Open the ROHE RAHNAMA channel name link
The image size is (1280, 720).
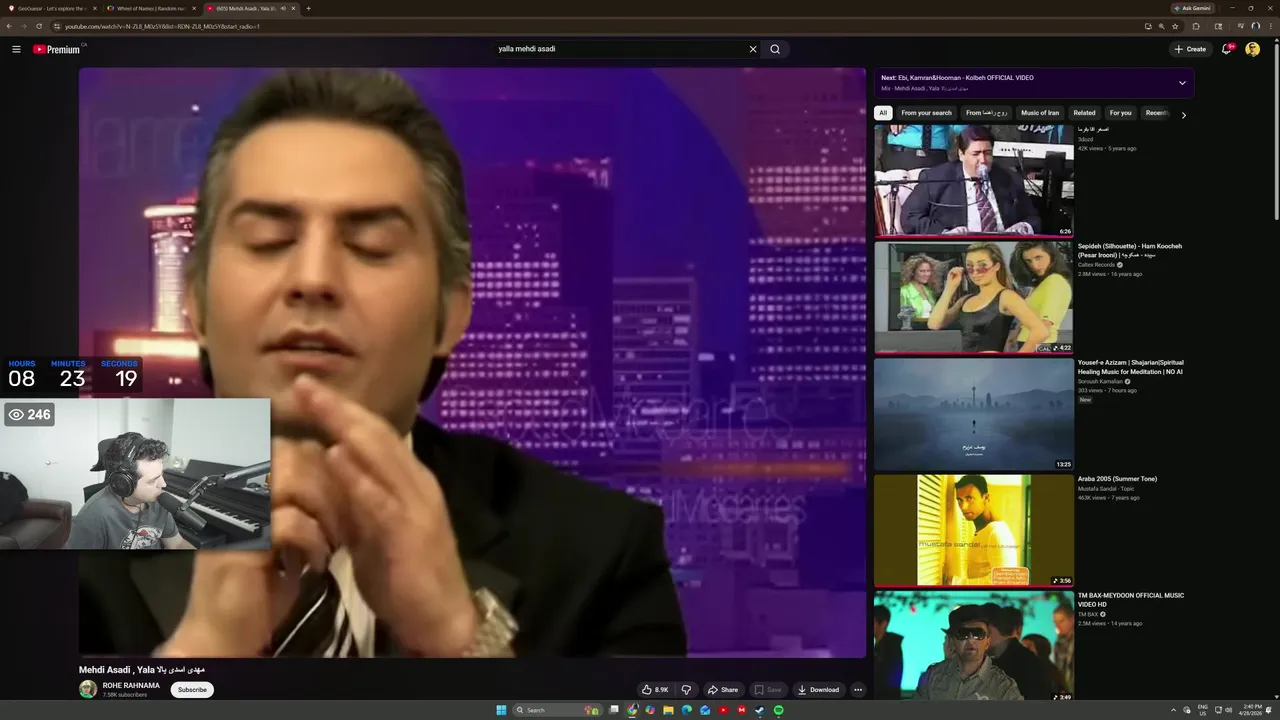pyautogui.click(x=131, y=686)
